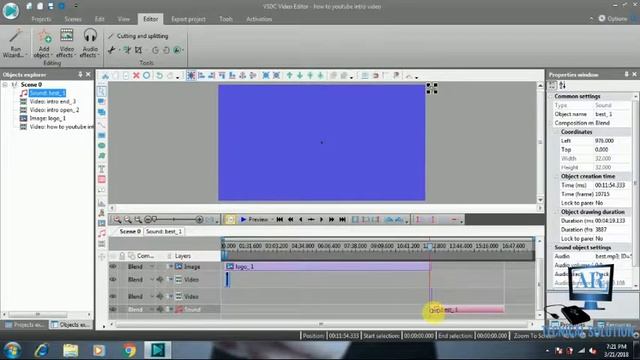The image size is (640, 360).
Task: Collapse the Object creation time group
Action: pyautogui.click(x=556, y=176)
